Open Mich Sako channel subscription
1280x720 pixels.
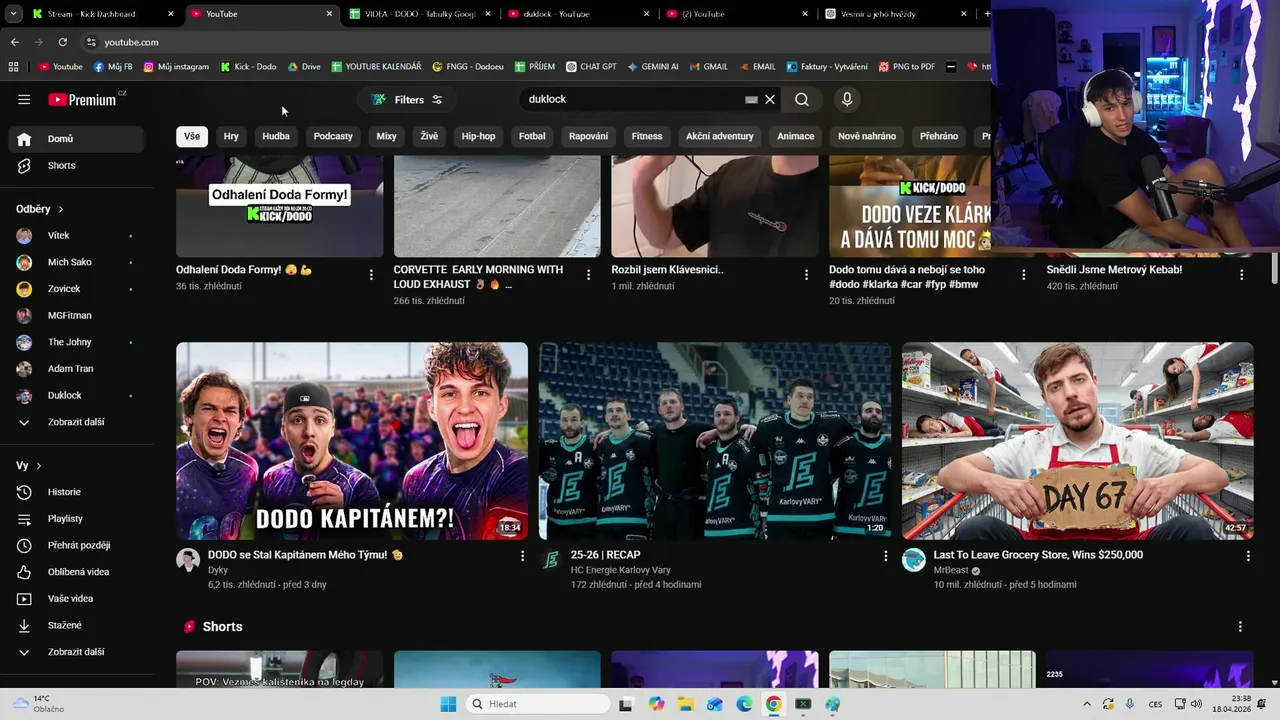(76, 262)
